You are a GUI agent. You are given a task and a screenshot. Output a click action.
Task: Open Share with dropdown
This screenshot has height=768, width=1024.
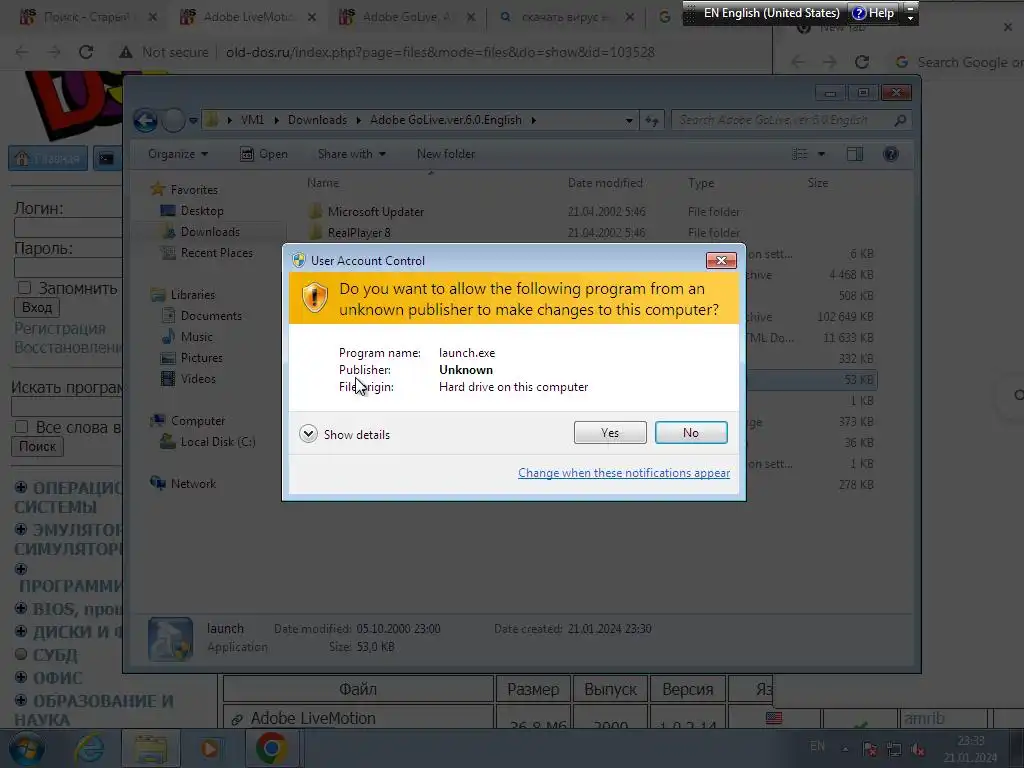(351, 154)
